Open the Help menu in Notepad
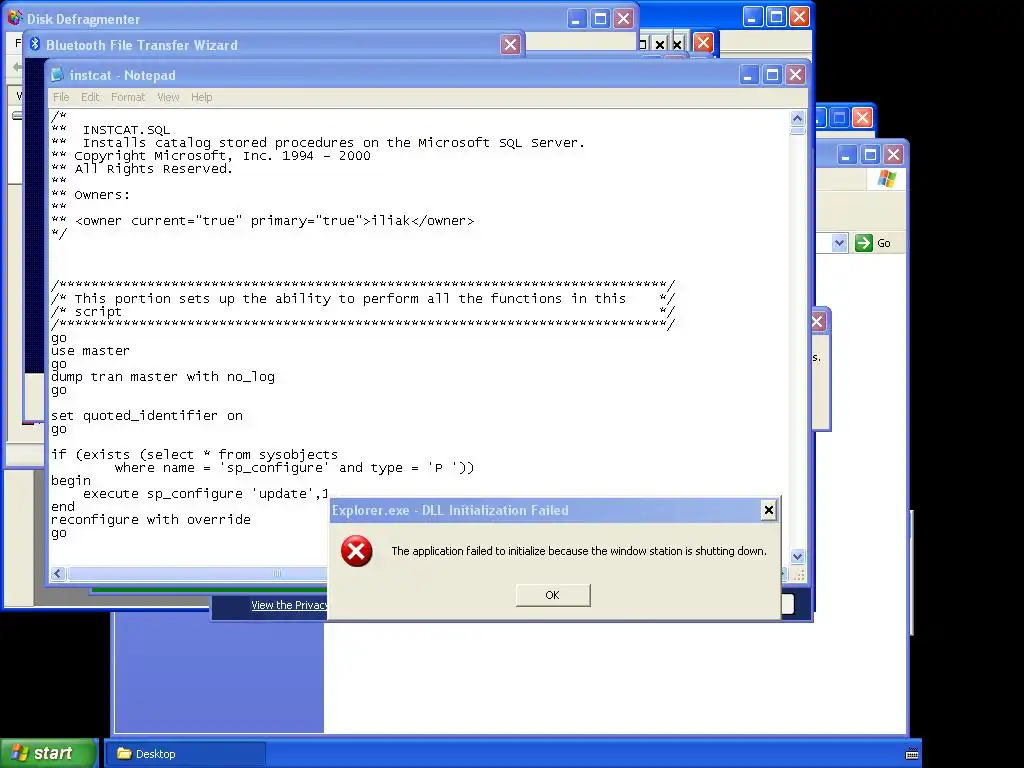Screen dimensions: 1024x768 (x=202, y=97)
